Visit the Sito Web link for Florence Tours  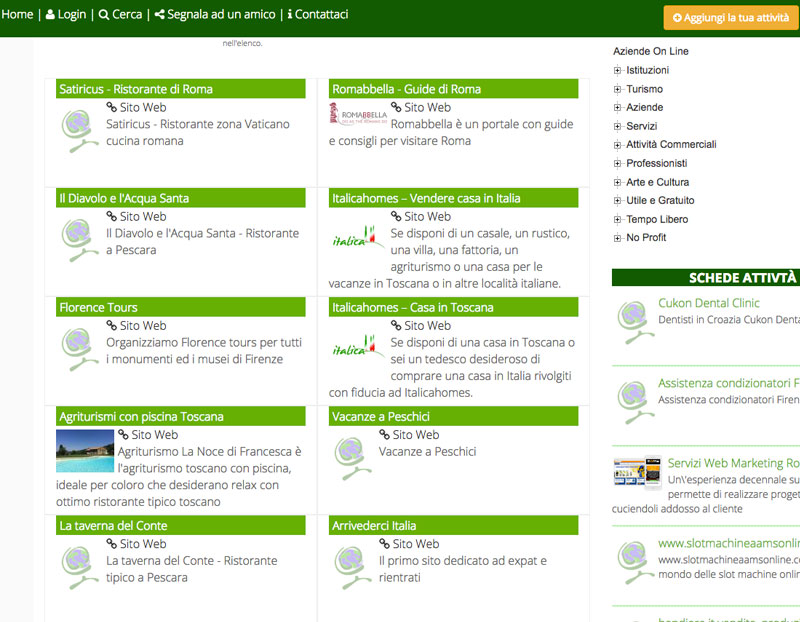[x=143, y=326]
